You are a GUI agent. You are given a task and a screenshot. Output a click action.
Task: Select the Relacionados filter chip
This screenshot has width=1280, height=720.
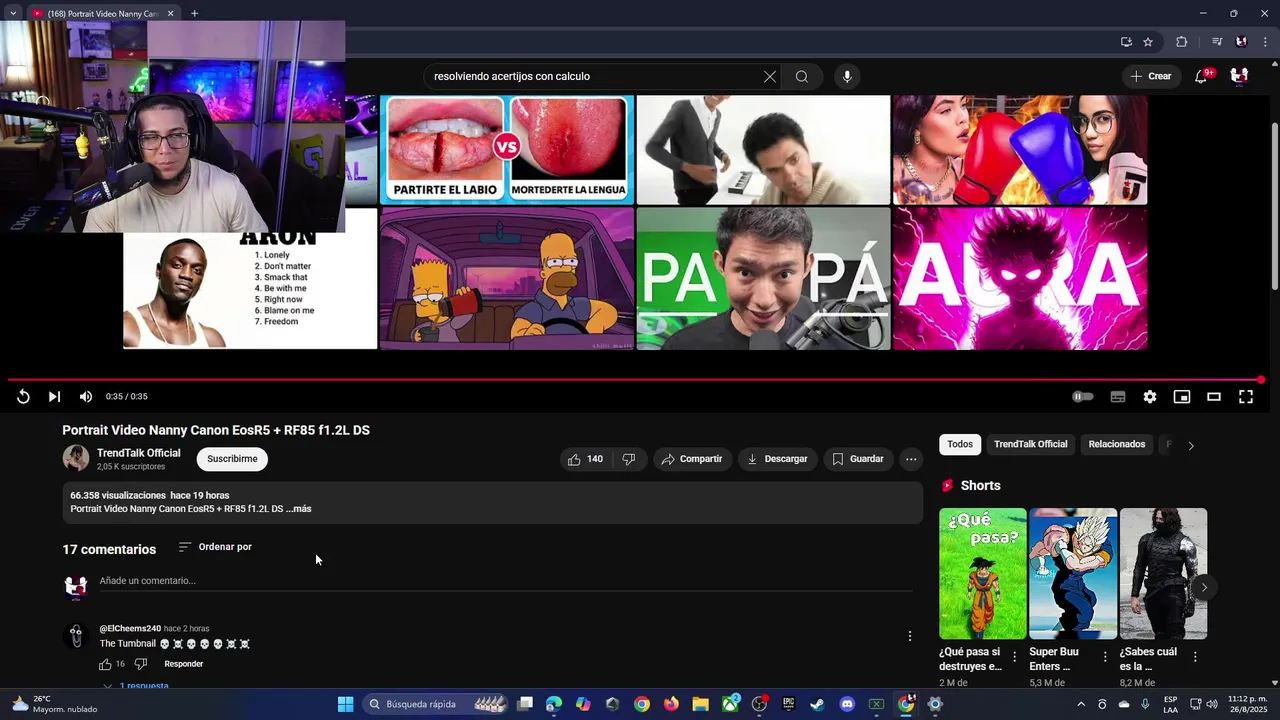(1117, 445)
